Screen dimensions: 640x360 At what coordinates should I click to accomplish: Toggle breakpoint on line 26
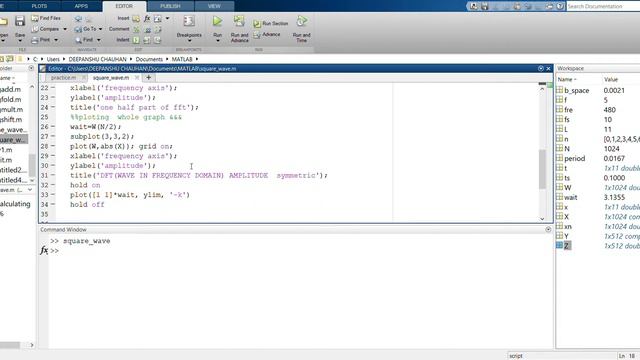(53, 127)
